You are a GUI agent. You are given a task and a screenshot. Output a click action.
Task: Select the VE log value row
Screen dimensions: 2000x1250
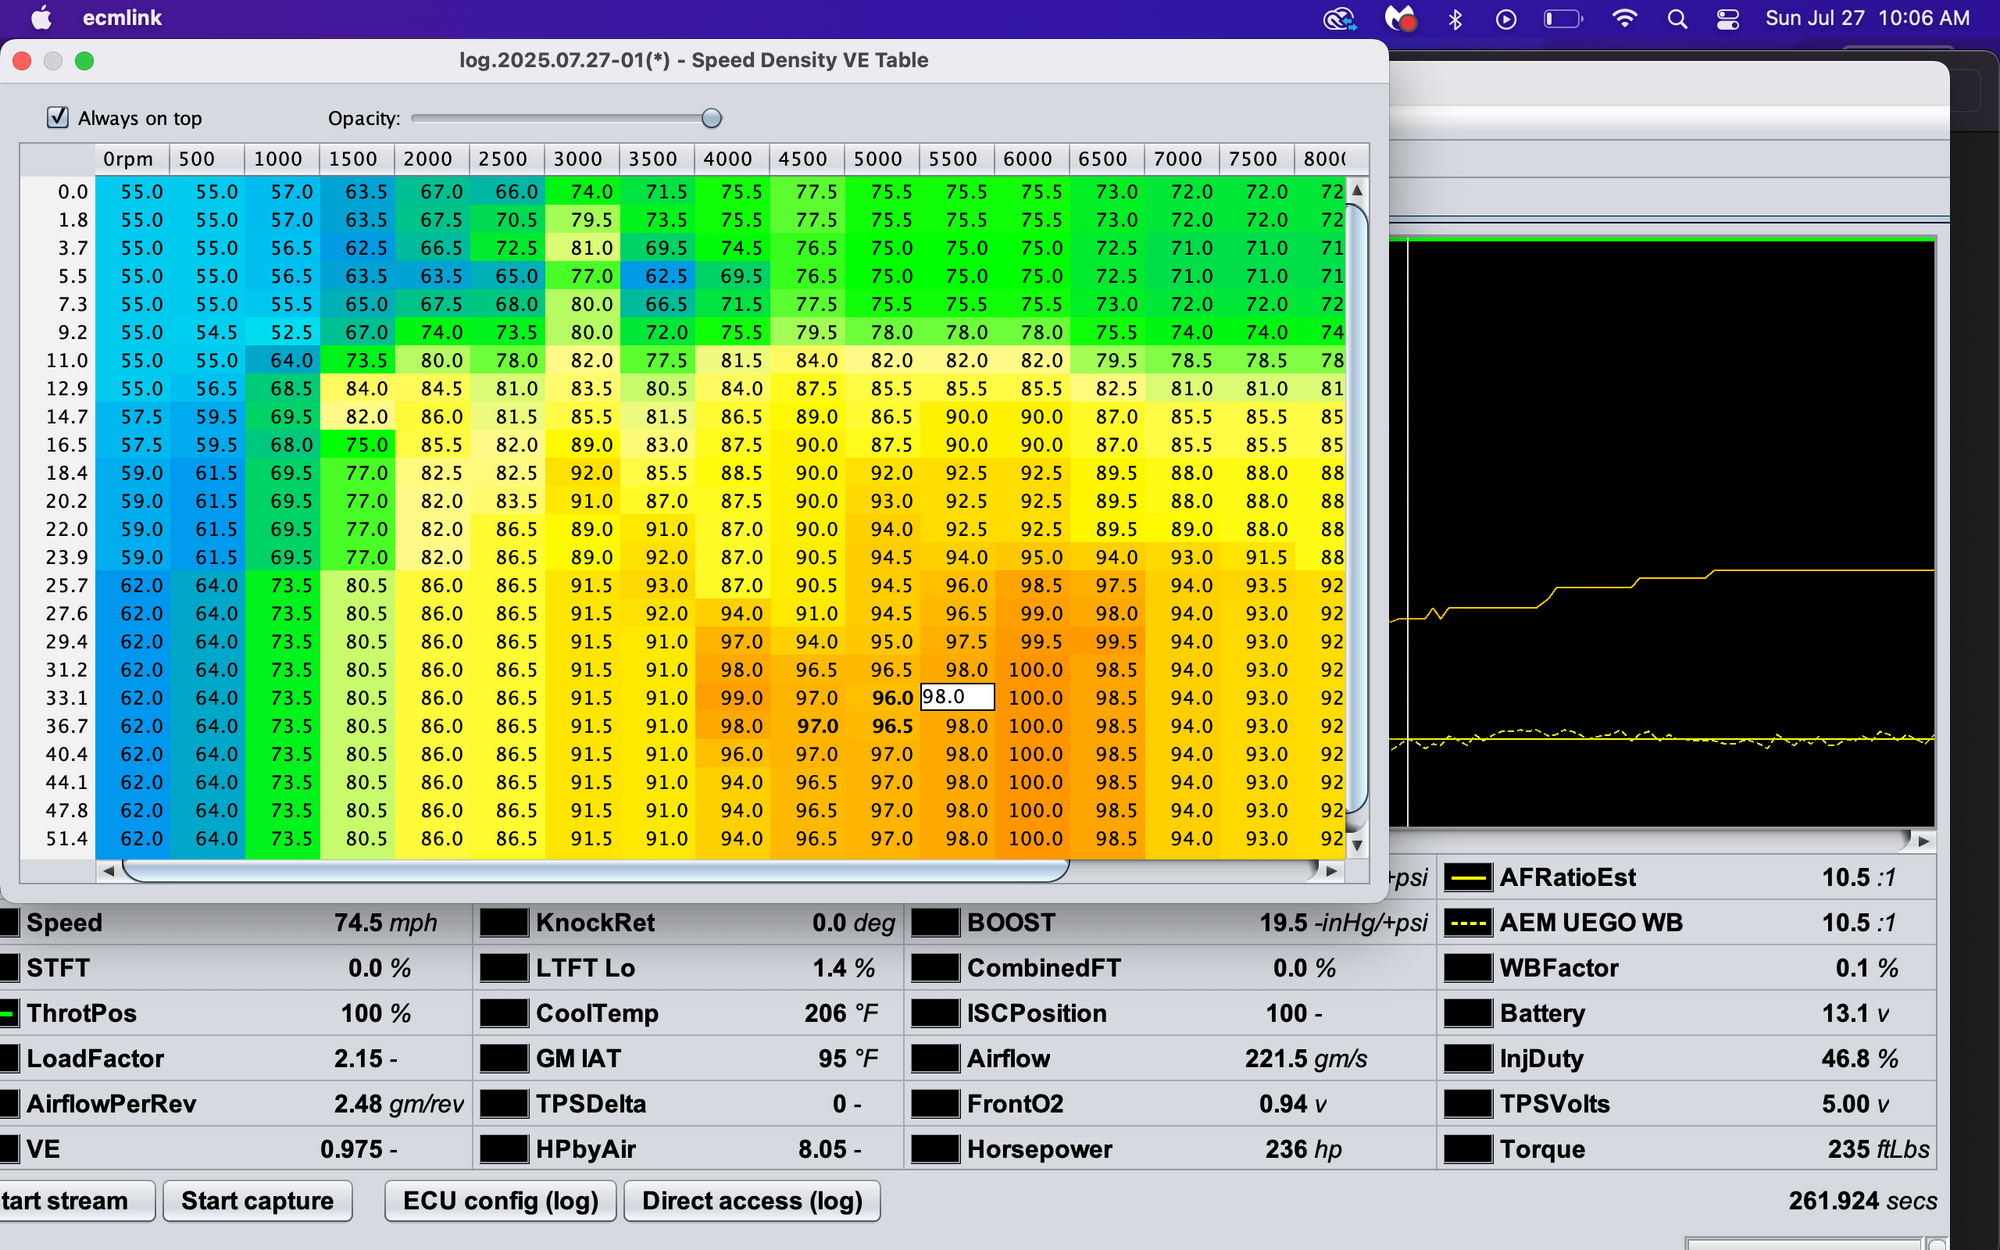pos(235,1149)
